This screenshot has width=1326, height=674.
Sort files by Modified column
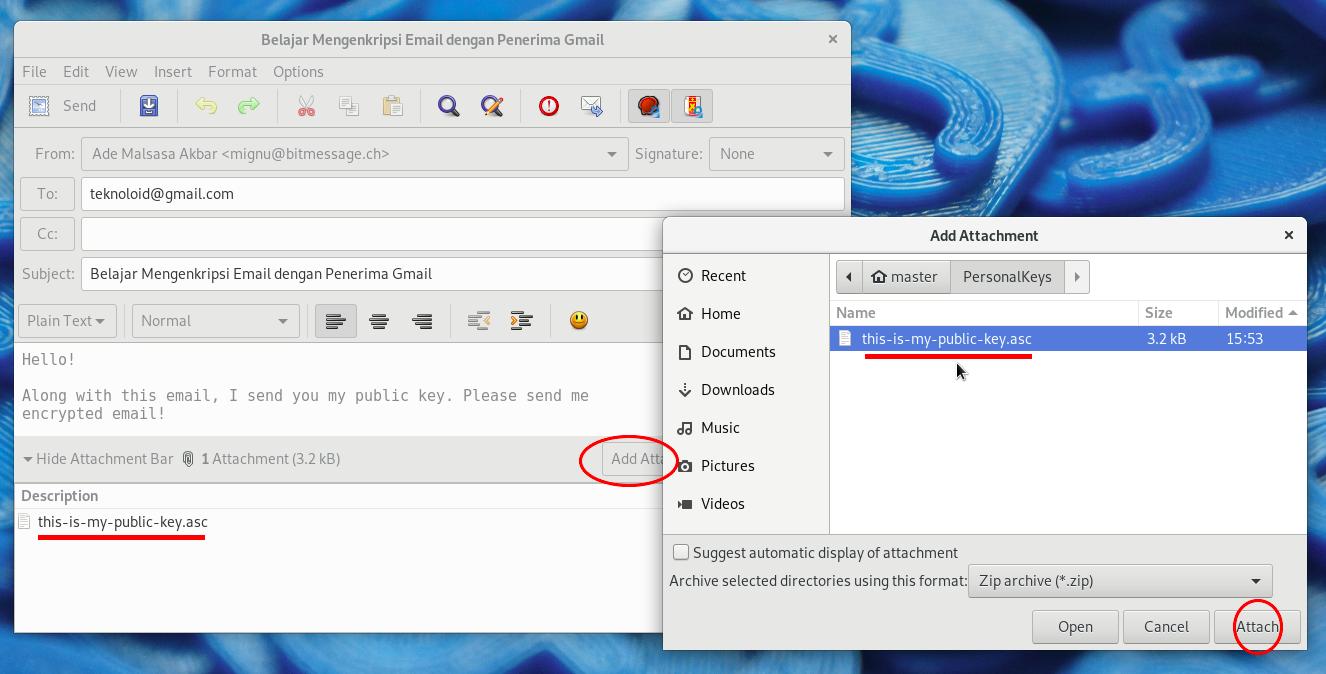[x=1262, y=313]
